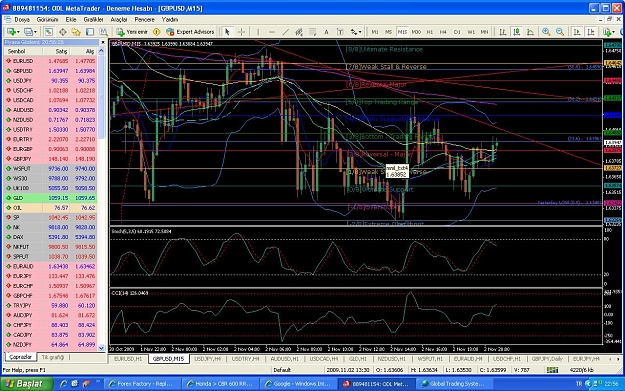Screen dimensions: 625x391
Task: Toggle the Navigator folder-star icon
Action: tap(76, 32)
